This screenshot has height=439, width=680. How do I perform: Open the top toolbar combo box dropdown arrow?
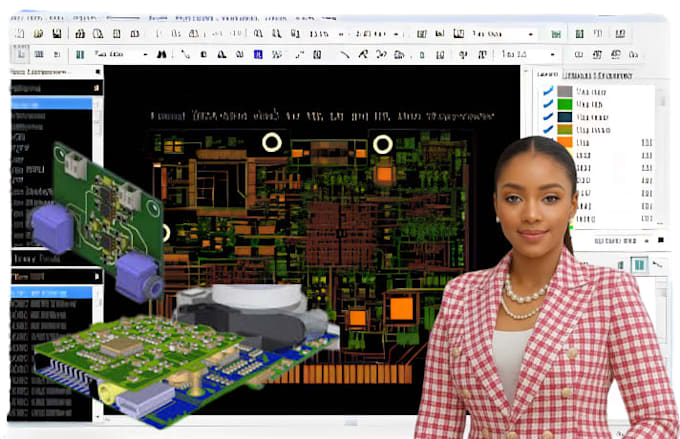click(x=530, y=34)
